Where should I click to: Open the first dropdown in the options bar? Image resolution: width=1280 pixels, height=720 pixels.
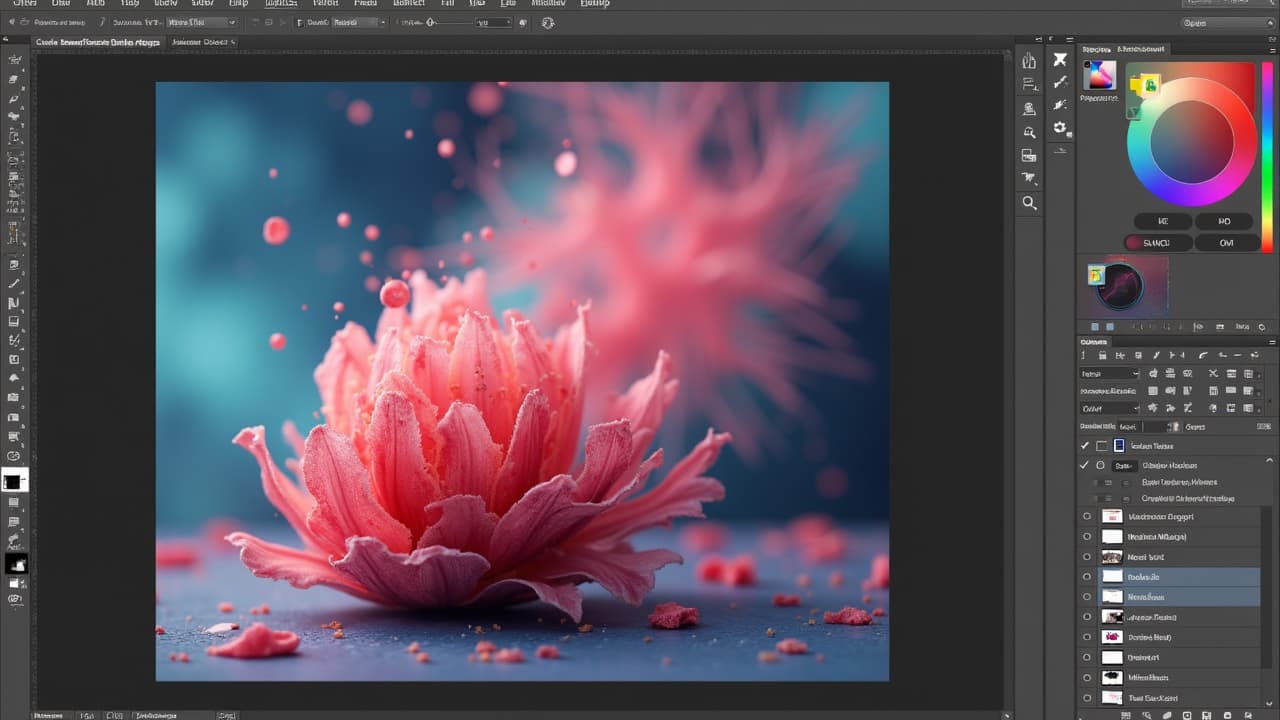(201, 22)
